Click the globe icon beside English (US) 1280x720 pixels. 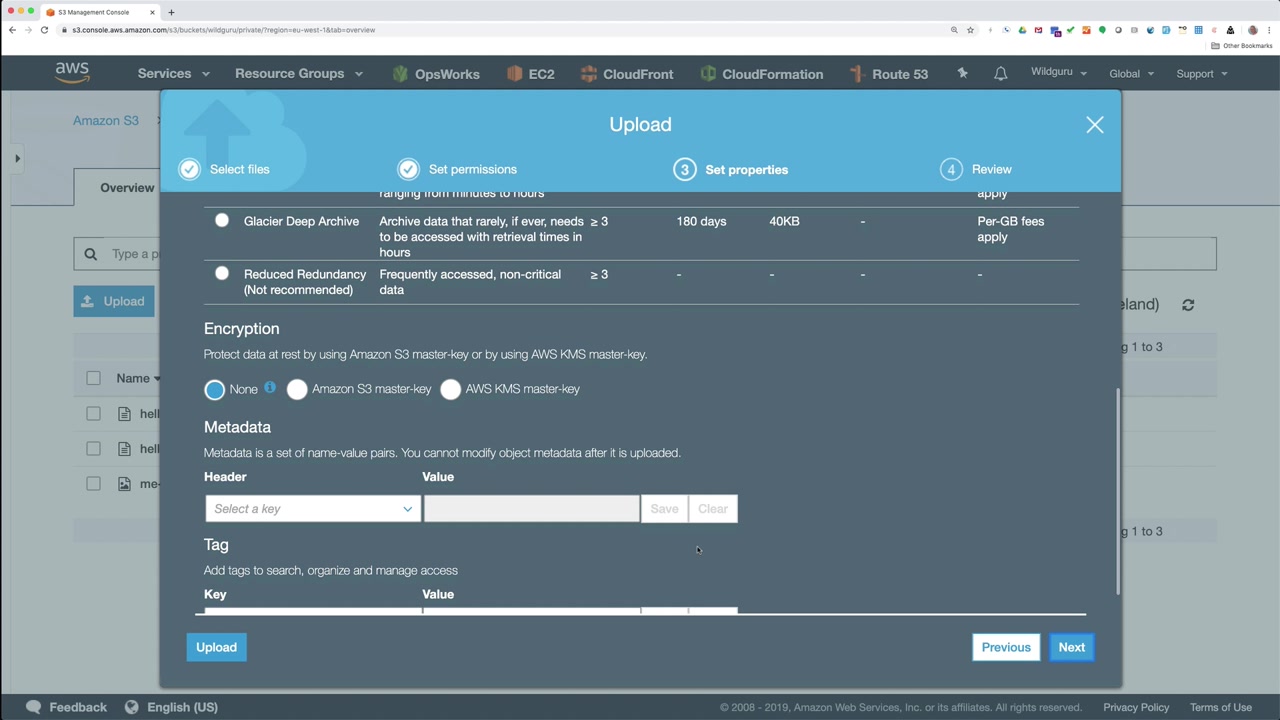tap(131, 707)
